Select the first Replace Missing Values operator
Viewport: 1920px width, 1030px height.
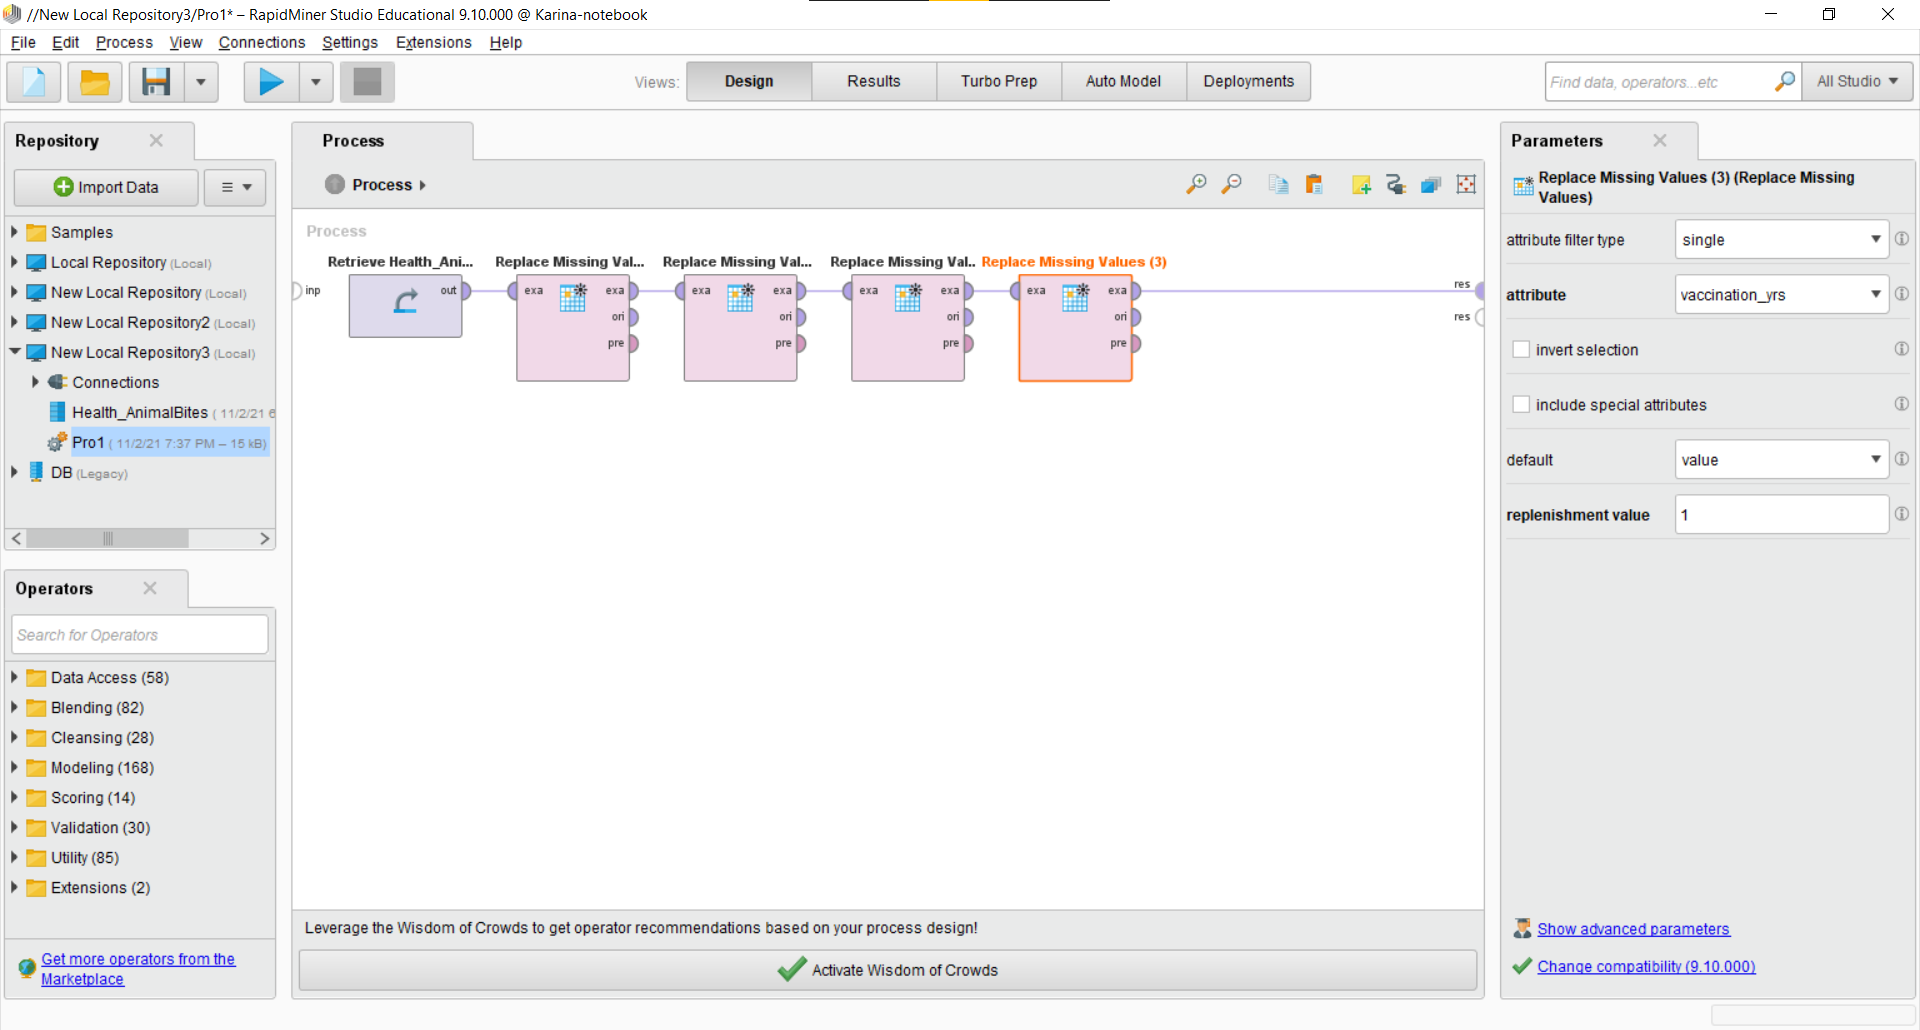(573, 328)
